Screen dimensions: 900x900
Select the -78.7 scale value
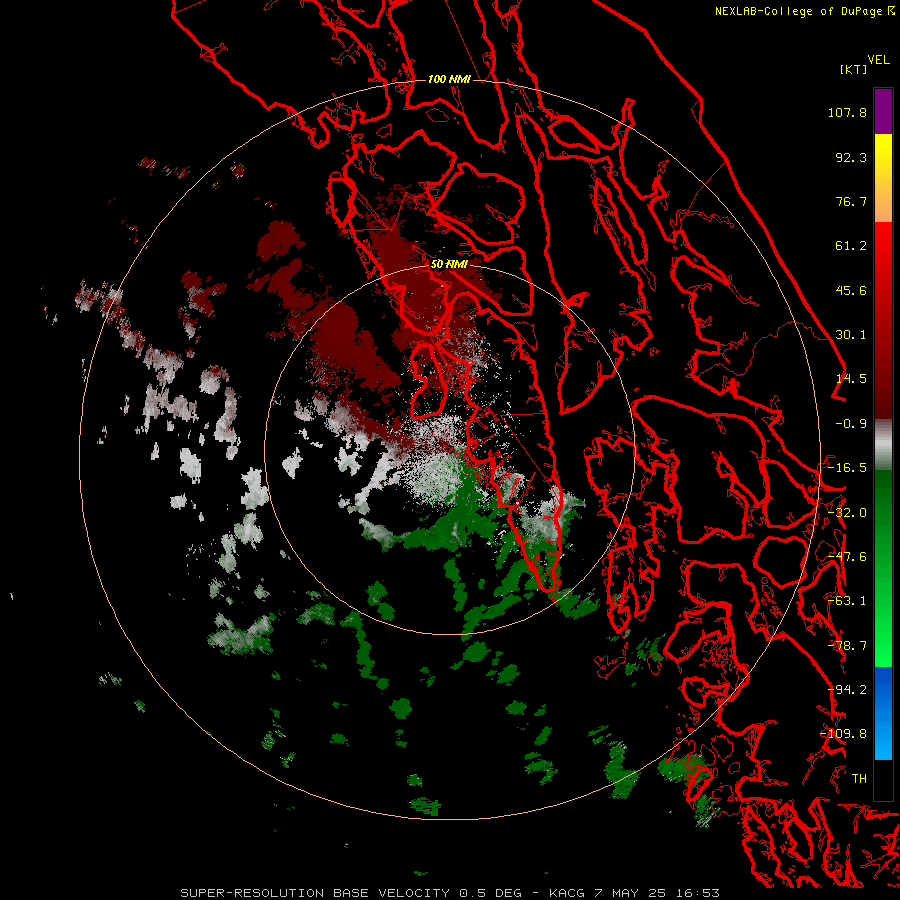click(847, 646)
